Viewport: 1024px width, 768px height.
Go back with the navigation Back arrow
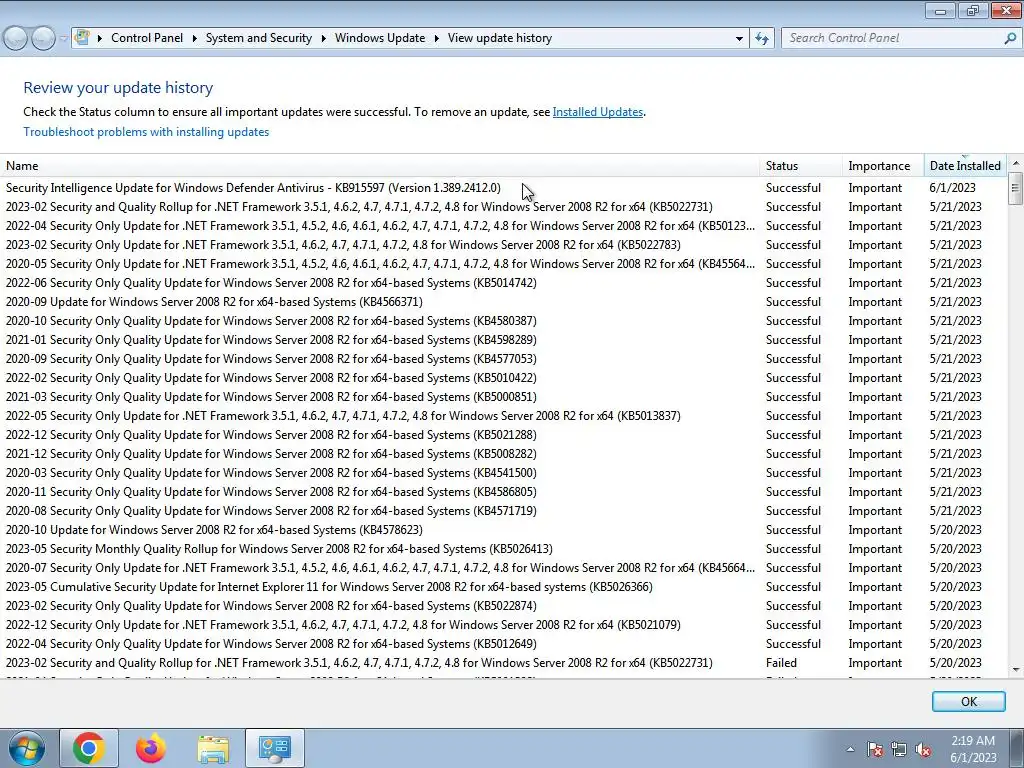[x=16, y=39]
